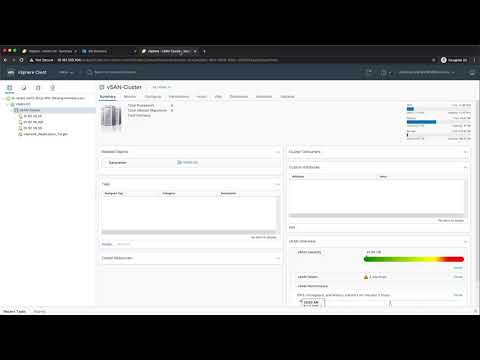Select VMs and Templates inventory view icon

24,88
